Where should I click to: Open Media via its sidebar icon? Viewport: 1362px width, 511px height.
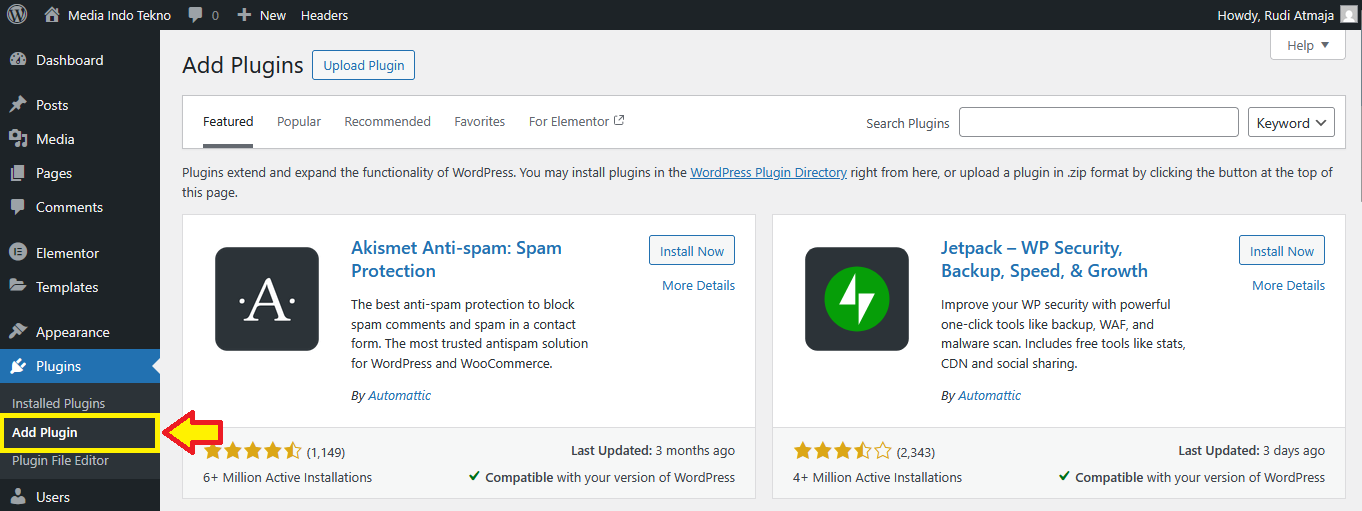(x=17, y=139)
